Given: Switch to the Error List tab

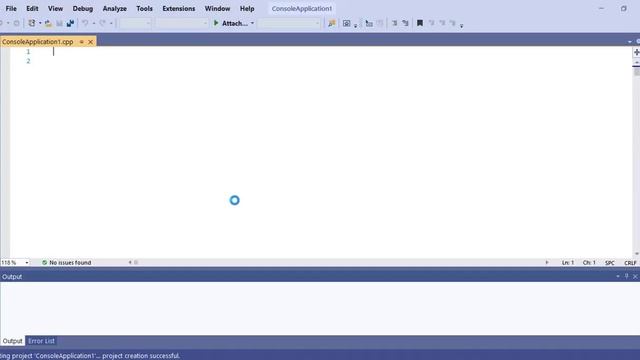Looking at the screenshot, I should pyautogui.click(x=41, y=341).
